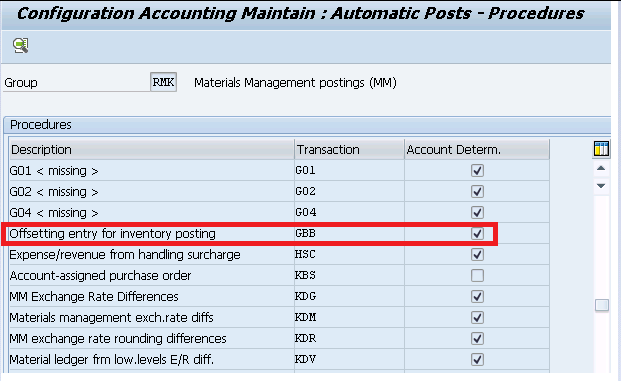Click the Description column header
621x381 pixels.
[152, 149]
